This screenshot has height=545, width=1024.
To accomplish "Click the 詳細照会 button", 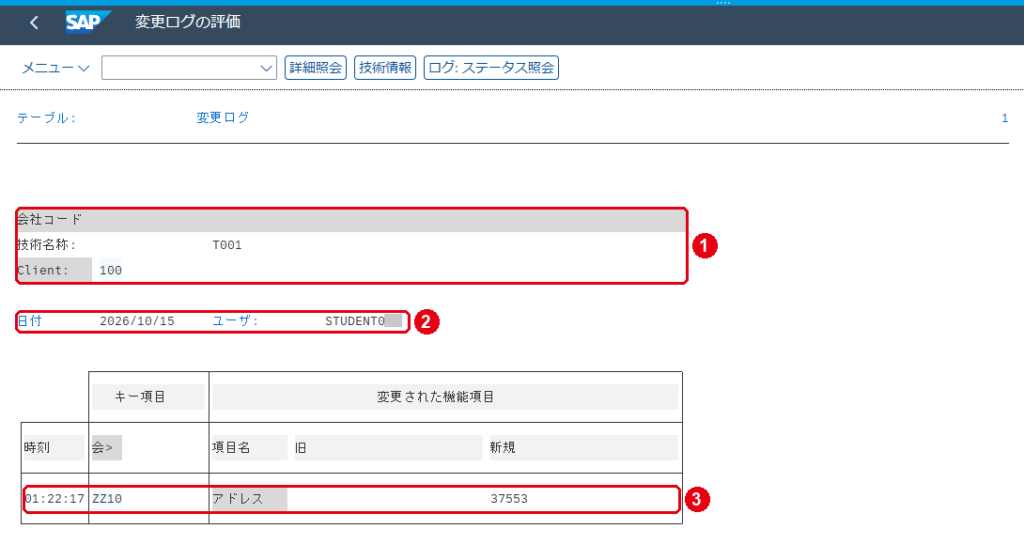I will 315,68.
